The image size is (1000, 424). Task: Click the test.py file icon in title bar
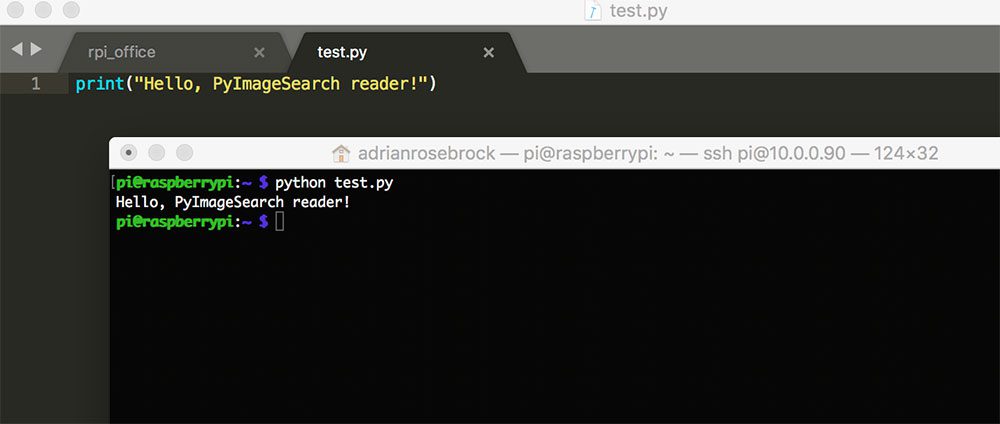[593, 11]
